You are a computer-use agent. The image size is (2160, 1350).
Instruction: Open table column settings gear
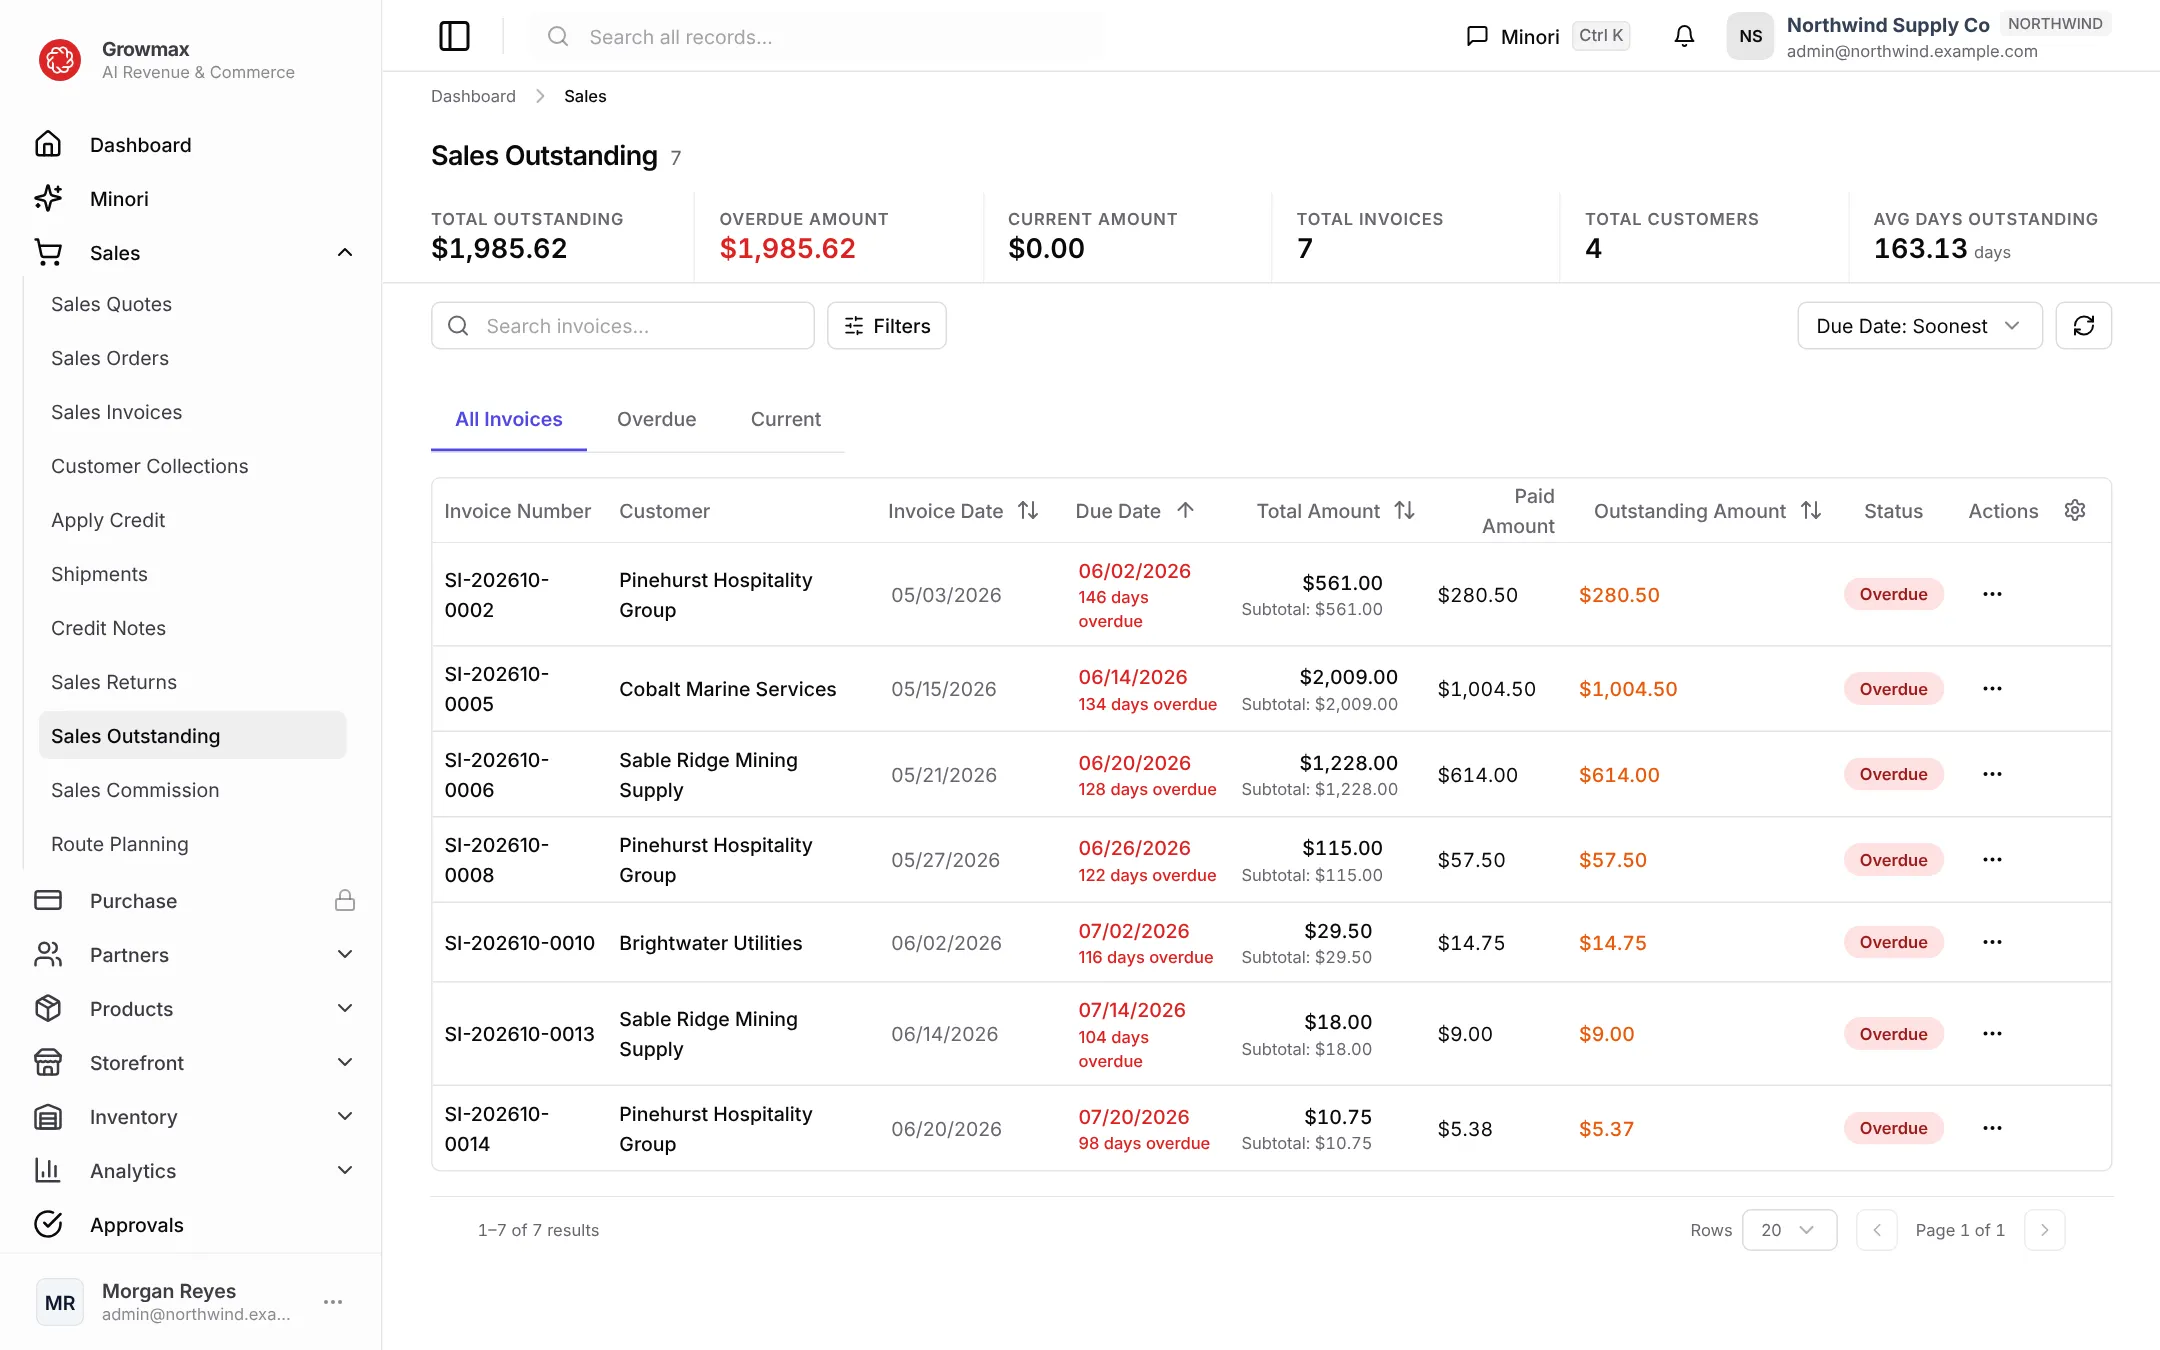[x=2075, y=510]
